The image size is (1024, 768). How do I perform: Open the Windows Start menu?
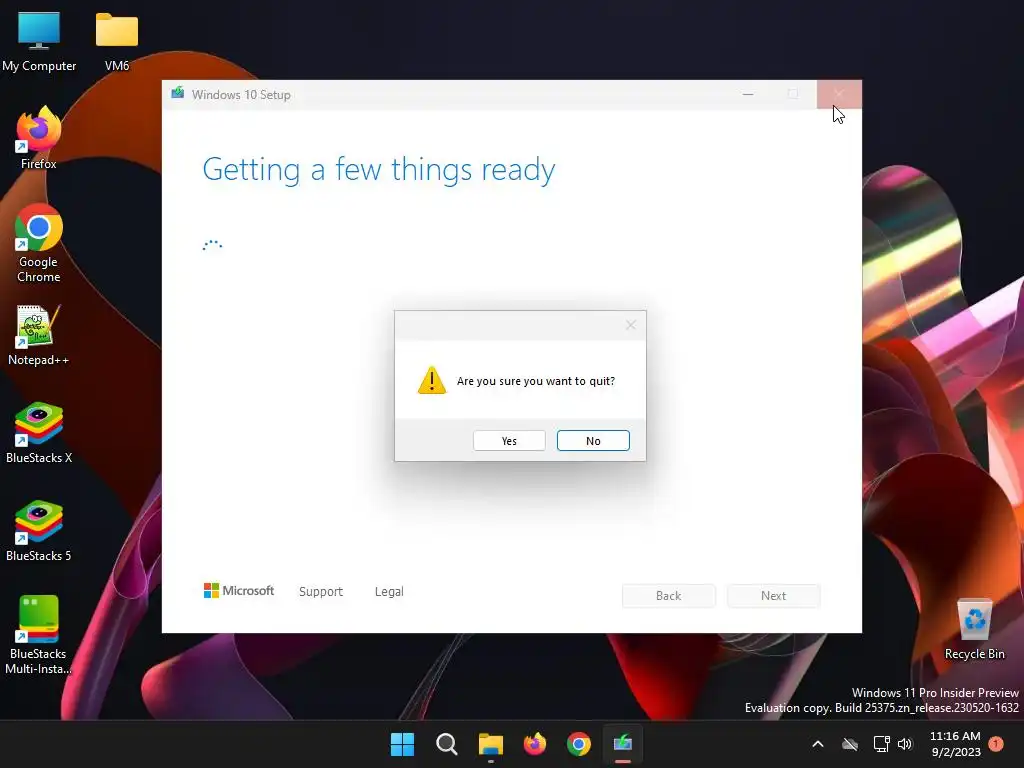coord(402,744)
